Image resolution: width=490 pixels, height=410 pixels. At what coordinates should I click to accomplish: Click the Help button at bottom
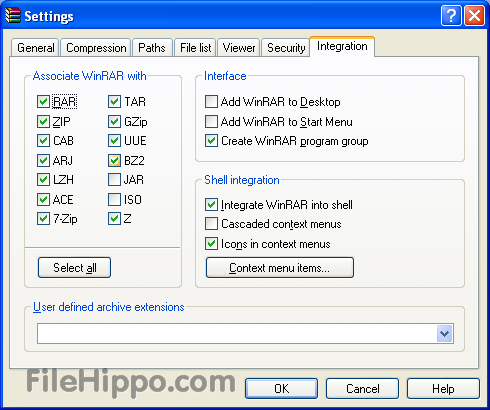[443, 388]
